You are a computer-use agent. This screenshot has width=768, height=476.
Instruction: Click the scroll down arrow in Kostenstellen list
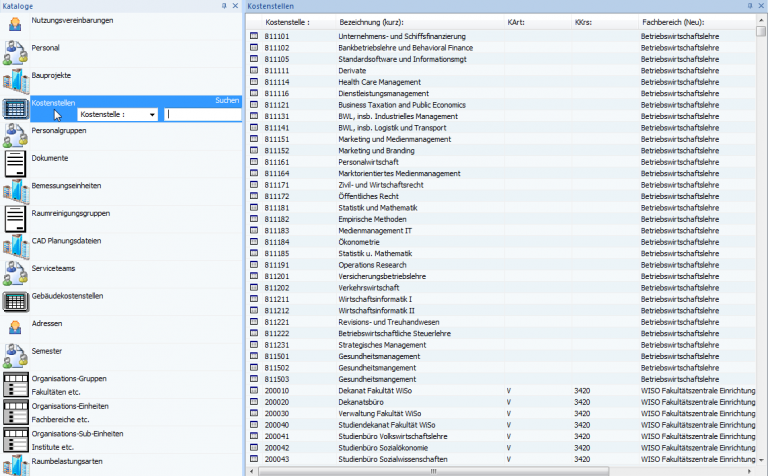761,460
